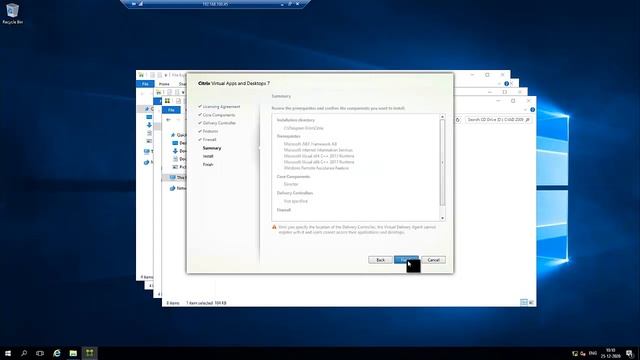Select the Install step in wizard sidebar
640x360 pixels.
click(208, 156)
